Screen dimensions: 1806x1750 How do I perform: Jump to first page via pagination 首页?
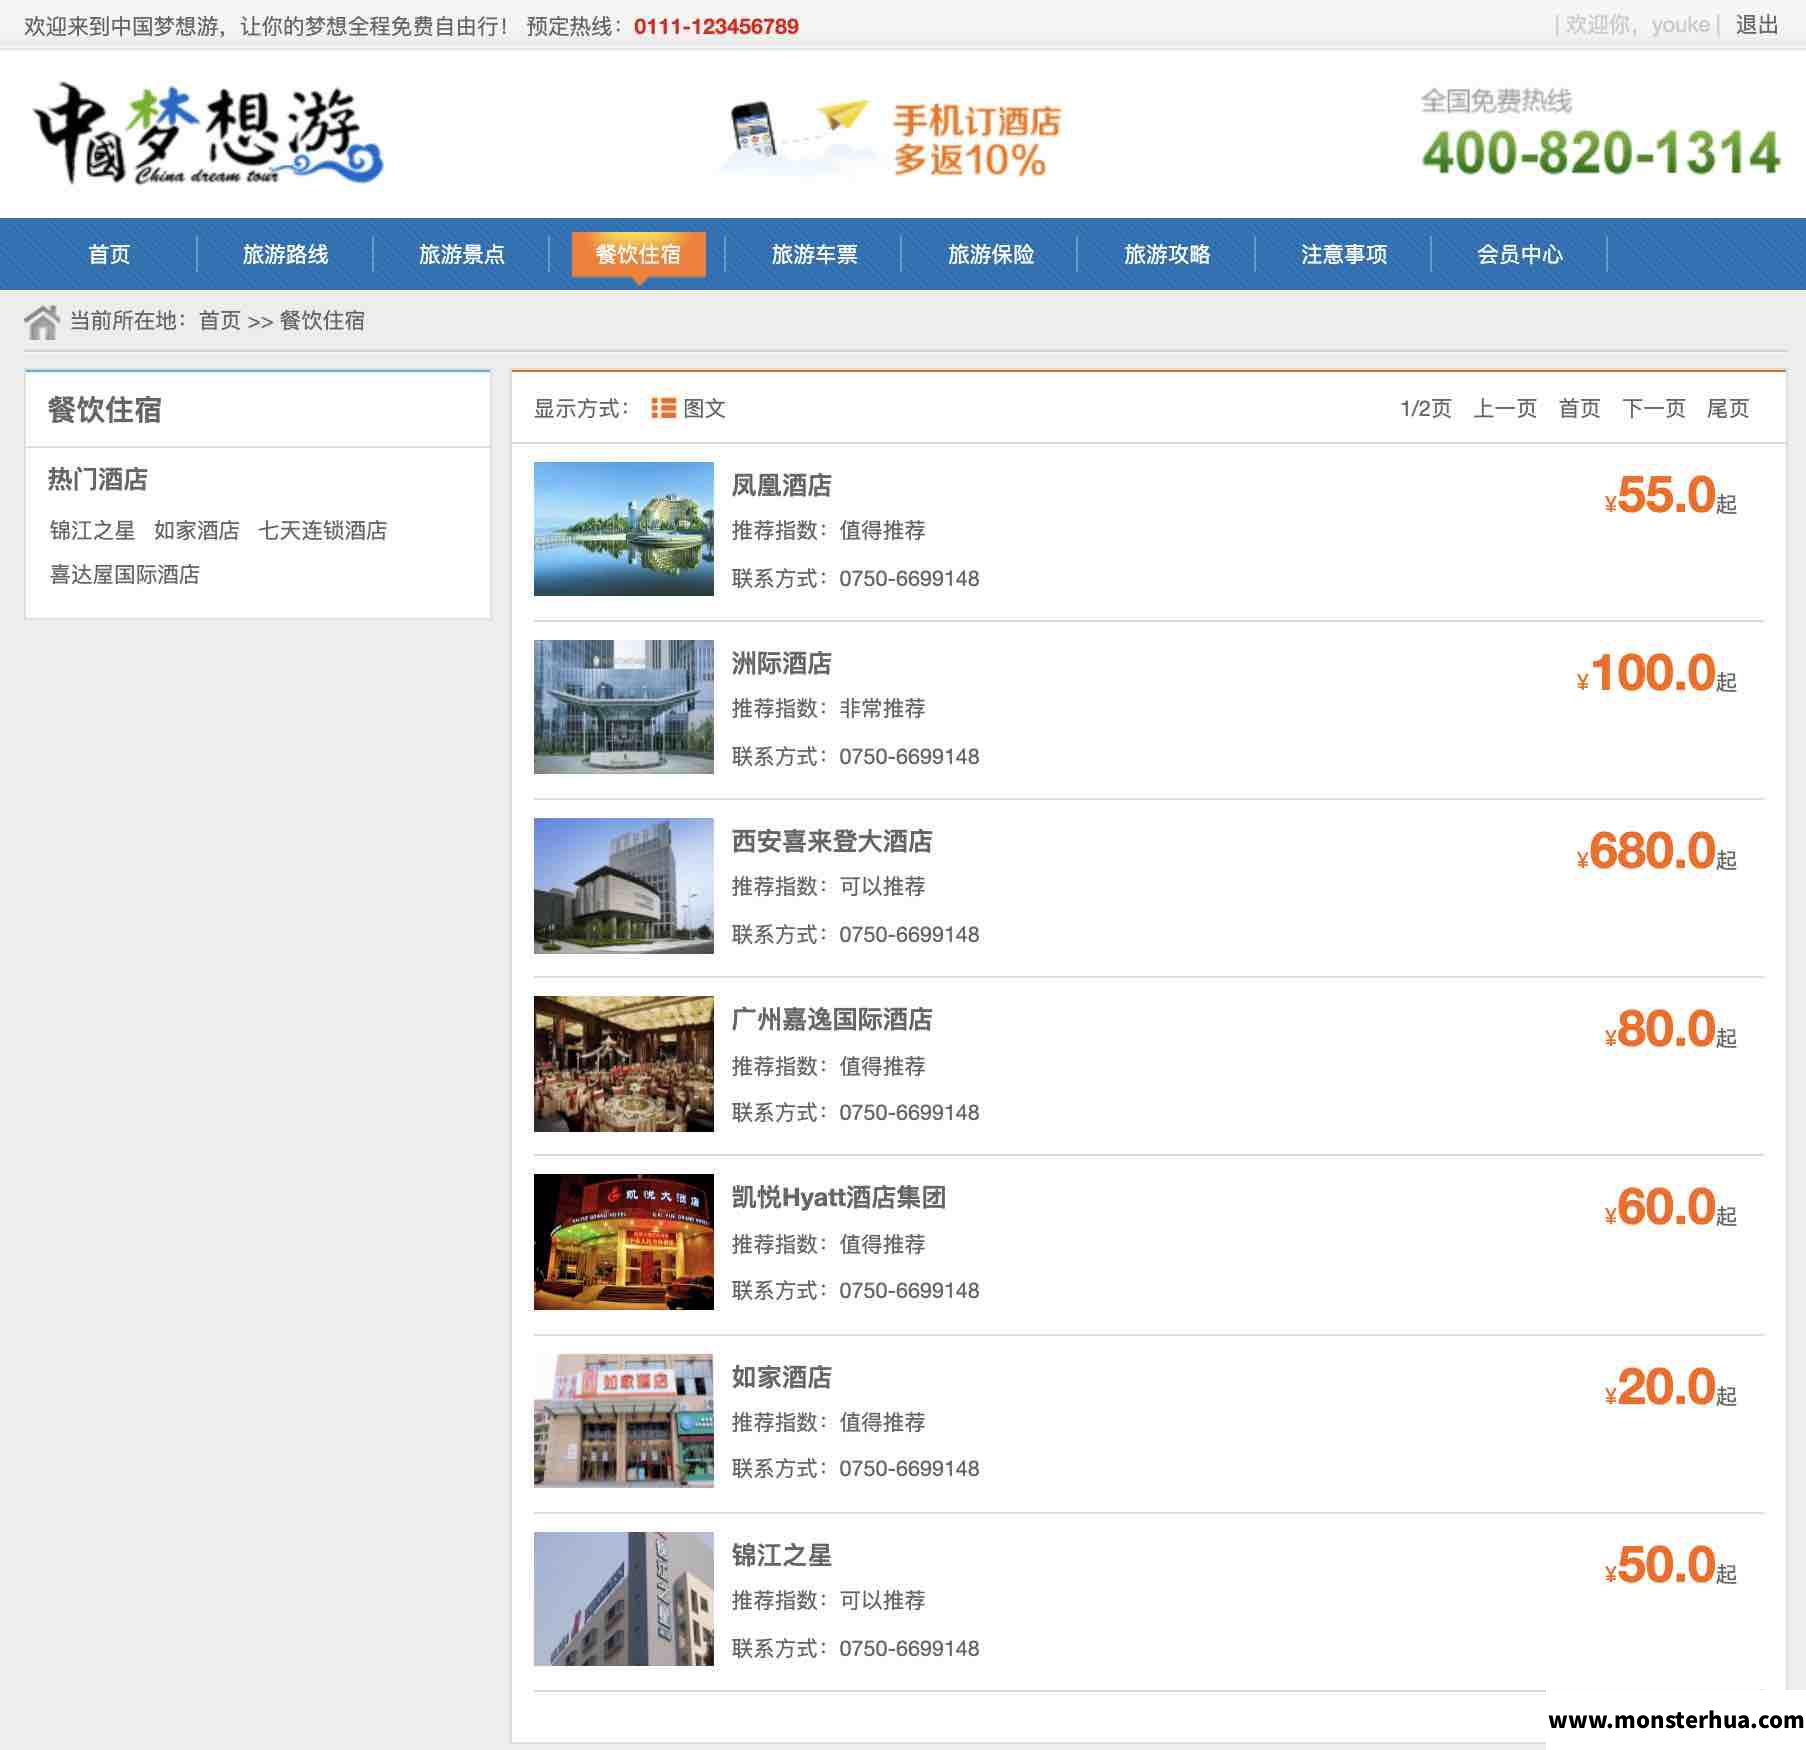point(1580,408)
